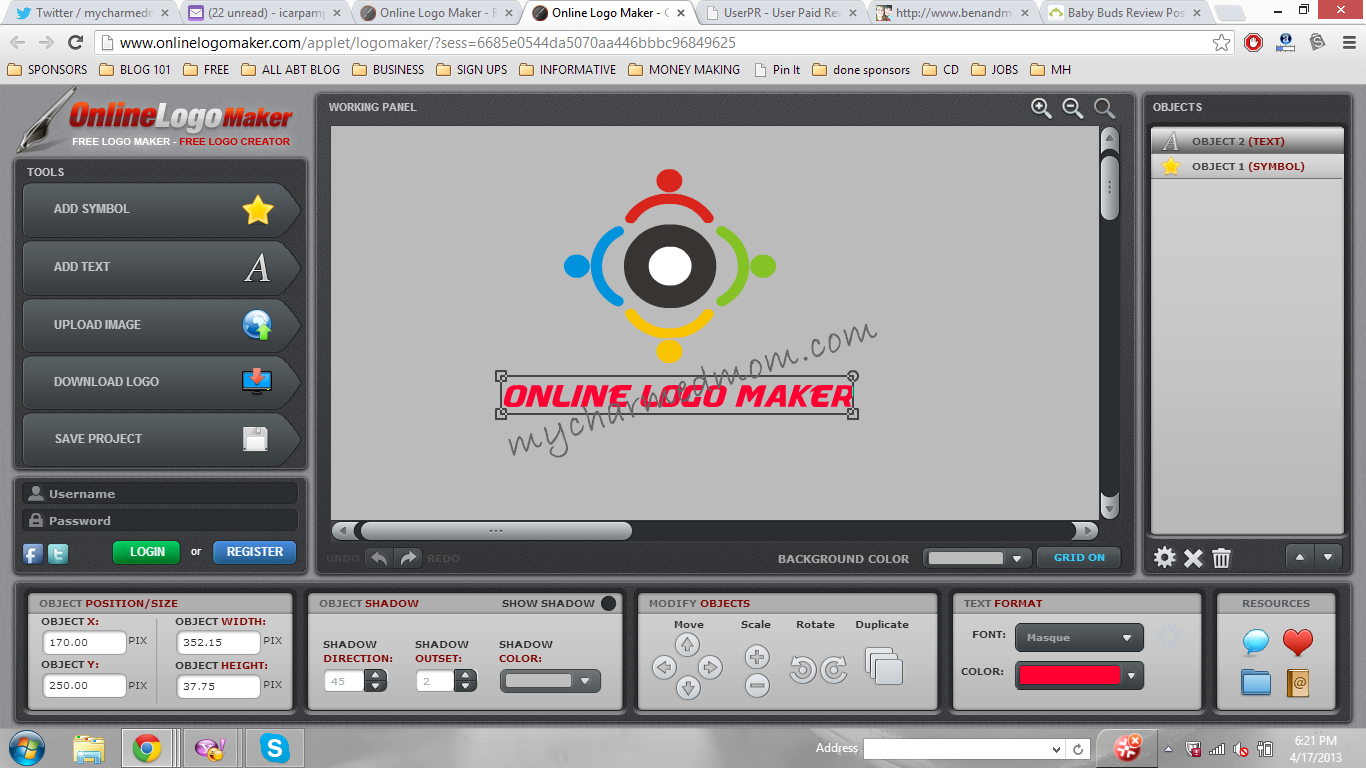Click the red text color swatch
The height and width of the screenshot is (768, 1366).
point(1068,675)
